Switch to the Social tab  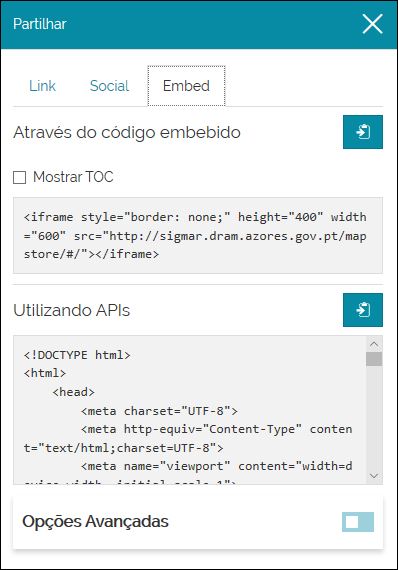[x=109, y=86]
